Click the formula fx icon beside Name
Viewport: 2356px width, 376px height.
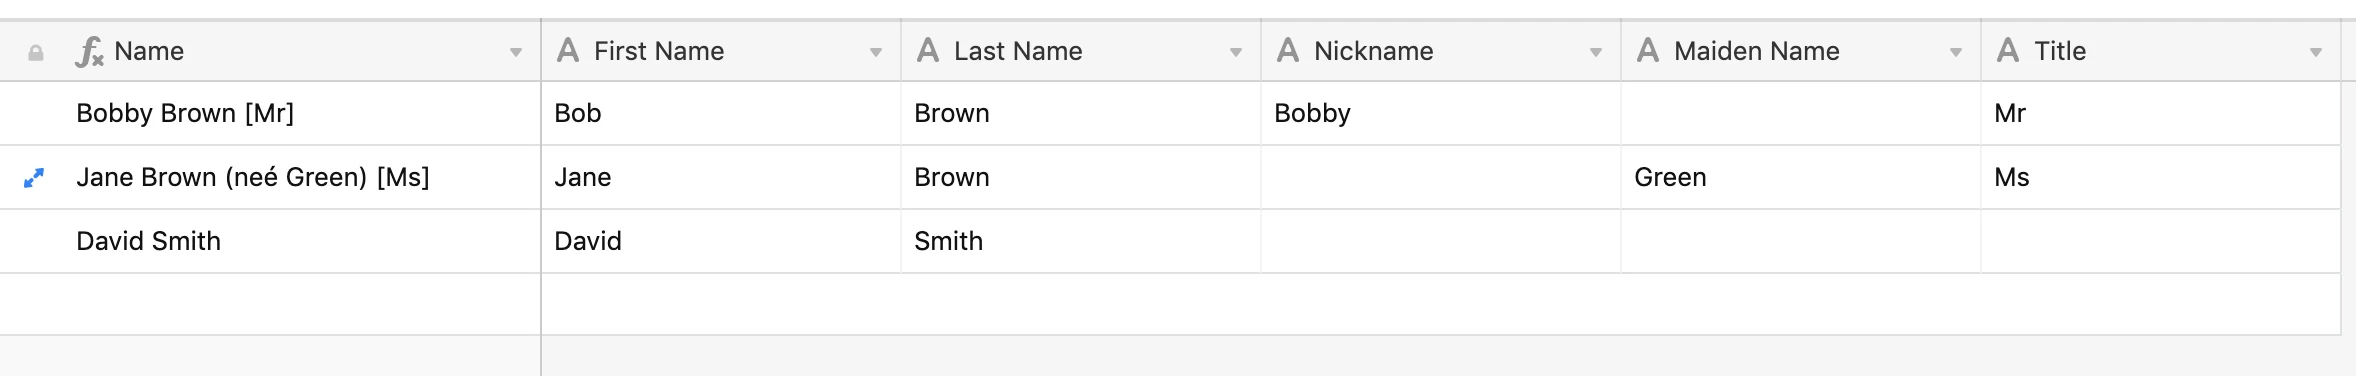pos(89,51)
